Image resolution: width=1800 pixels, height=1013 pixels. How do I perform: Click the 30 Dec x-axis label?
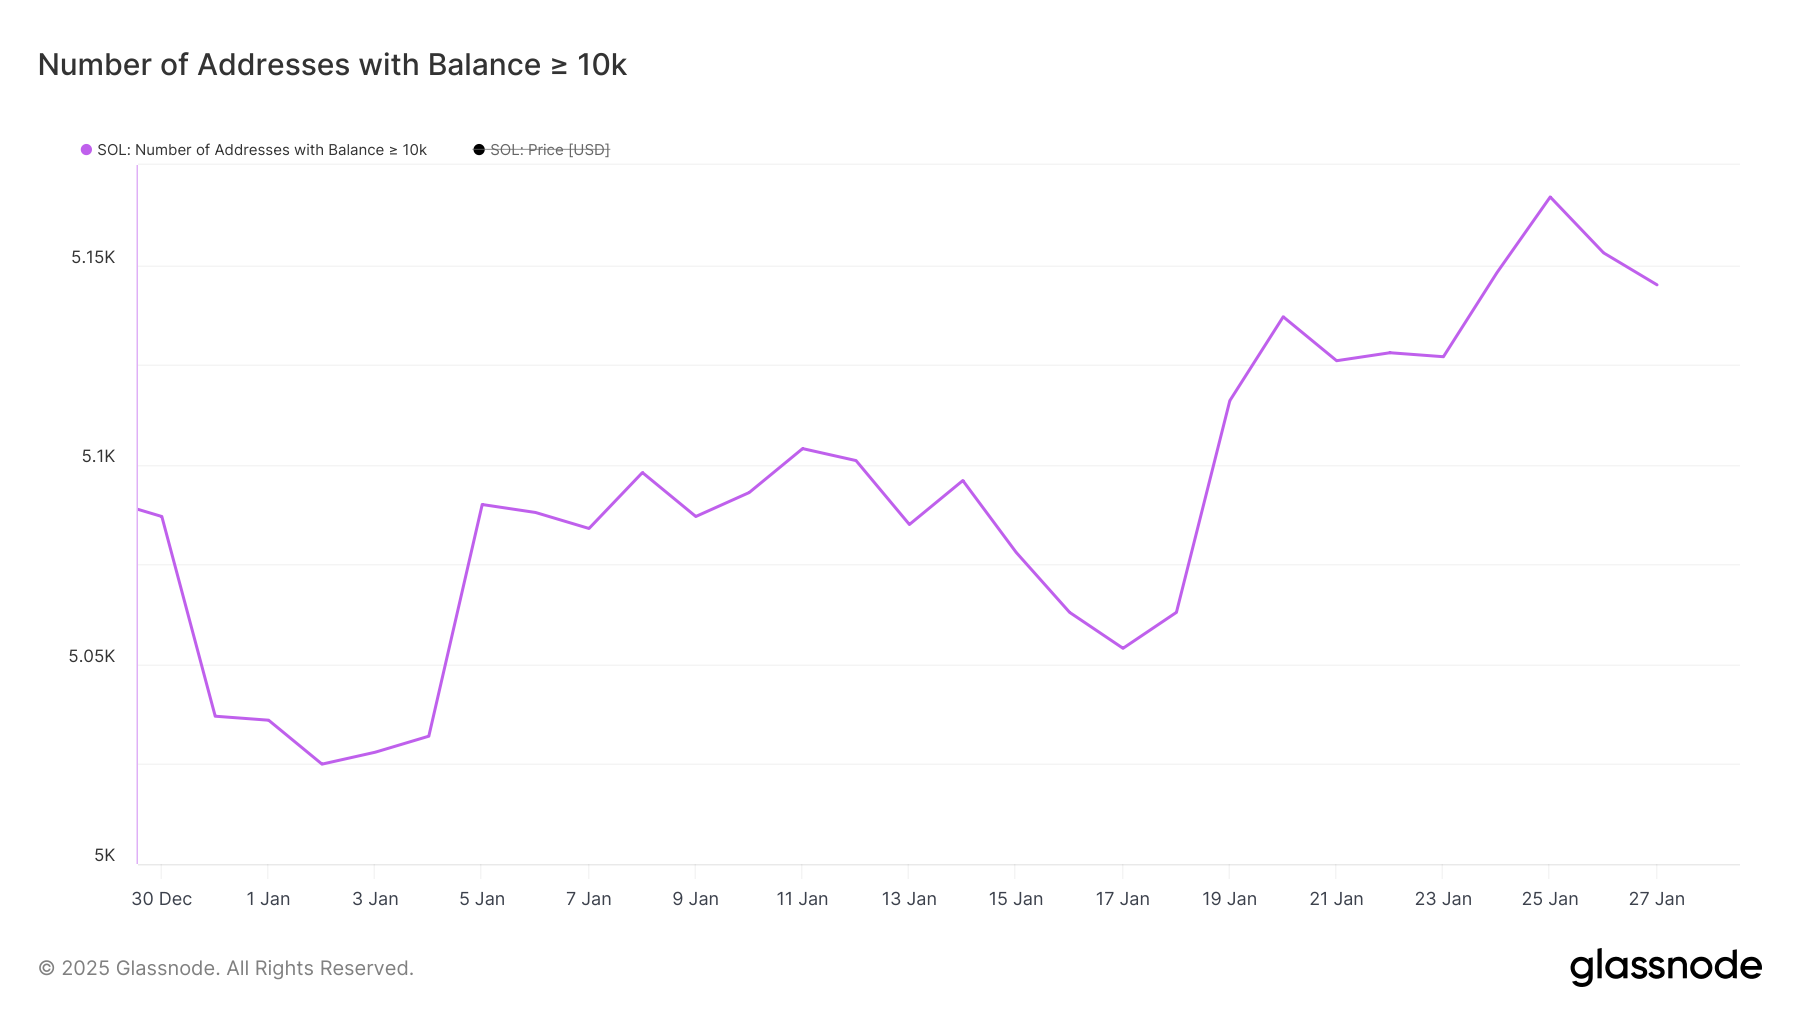162,899
